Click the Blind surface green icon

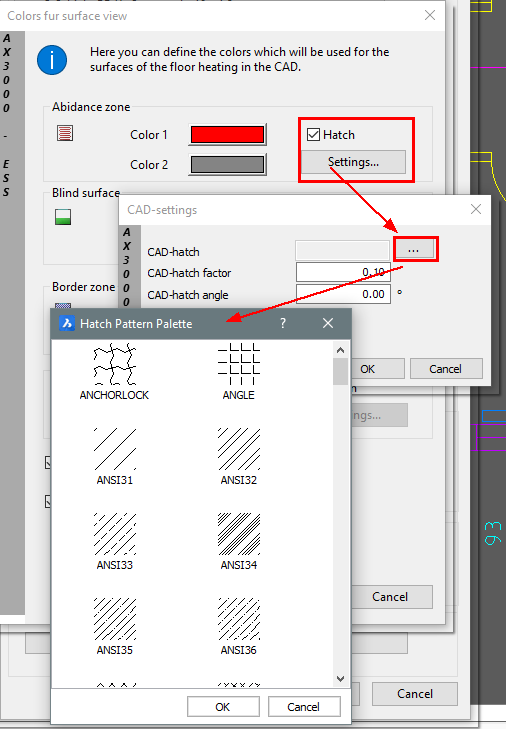pyautogui.click(x=63, y=217)
